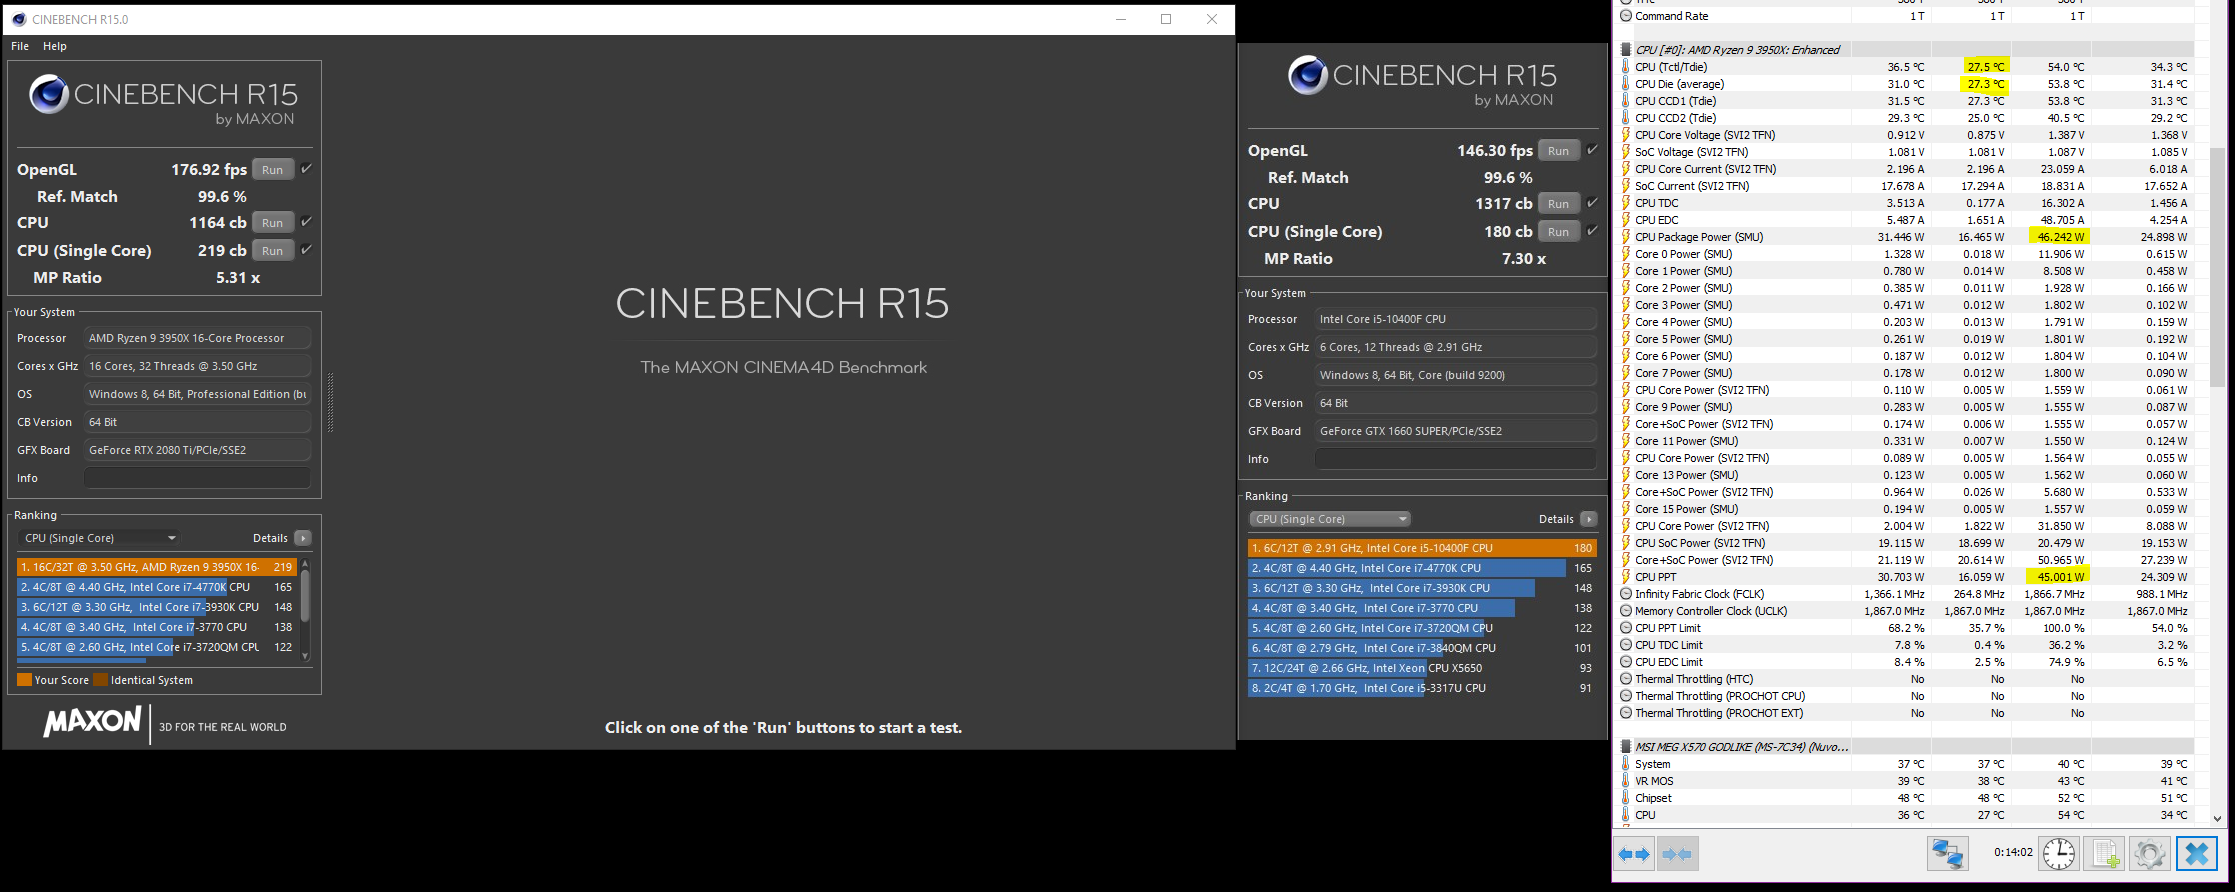Viewport: 2235px width, 892px height.
Task: Click HWiNFO shrink columns inward-arrows icon
Action: pos(1677,854)
